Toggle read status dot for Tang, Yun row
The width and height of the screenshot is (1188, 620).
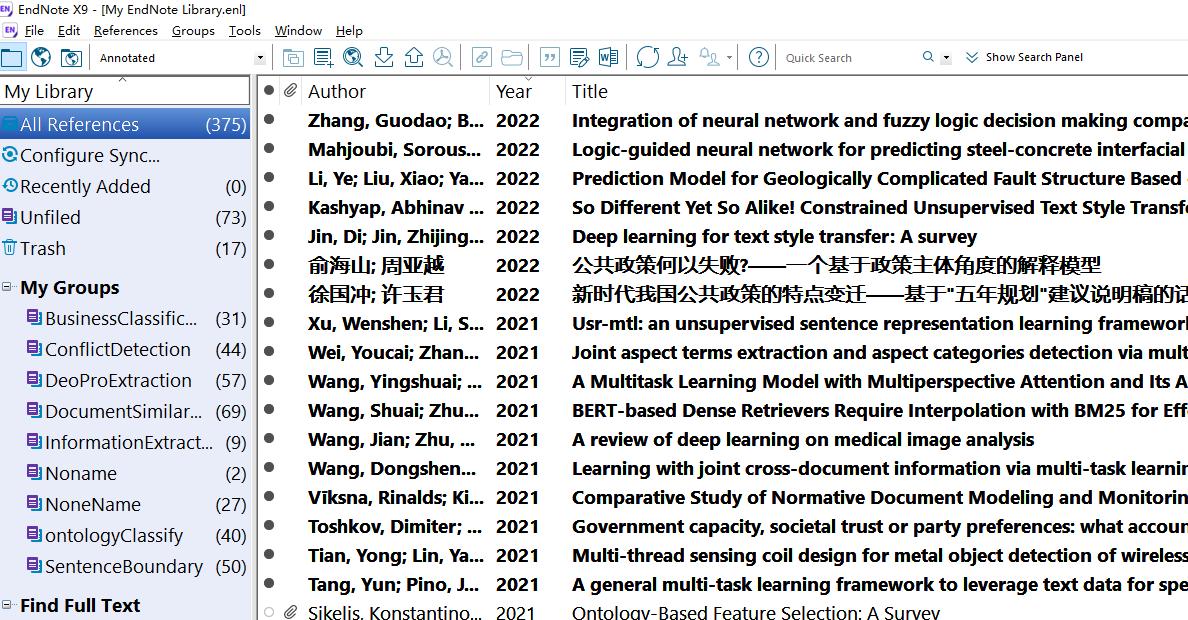(268, 583)
